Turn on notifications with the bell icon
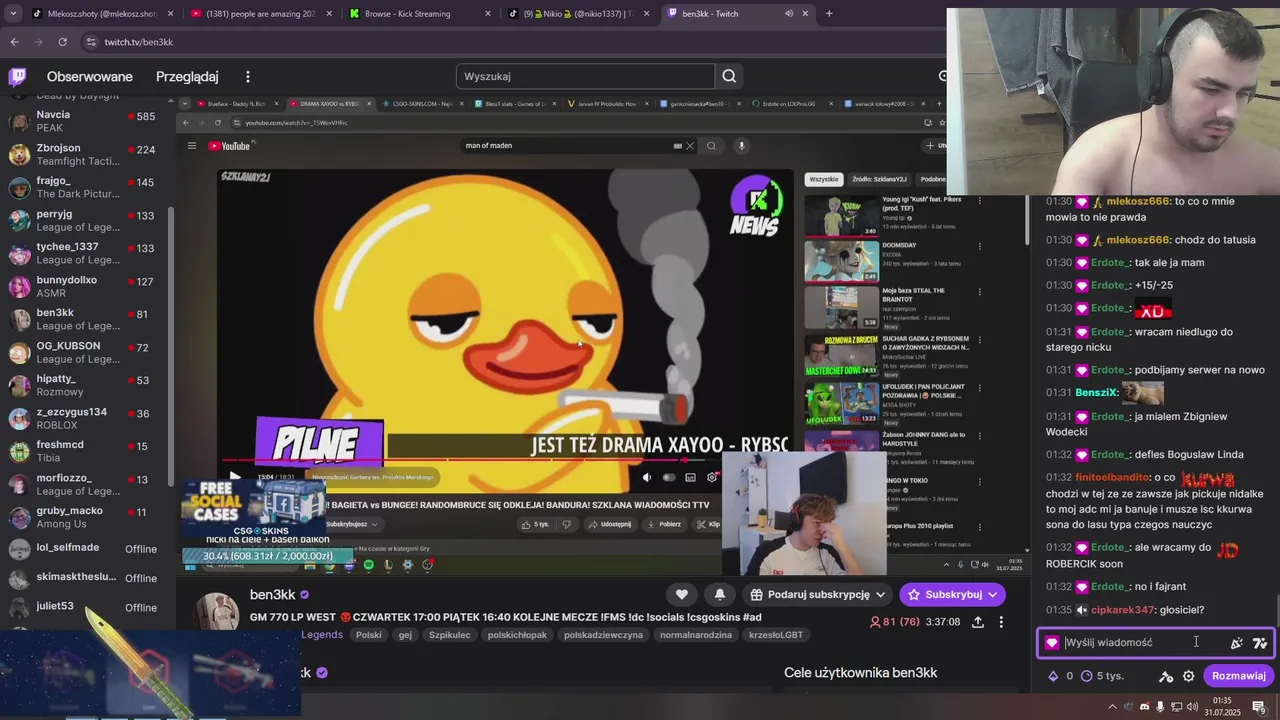 point(719,594)
